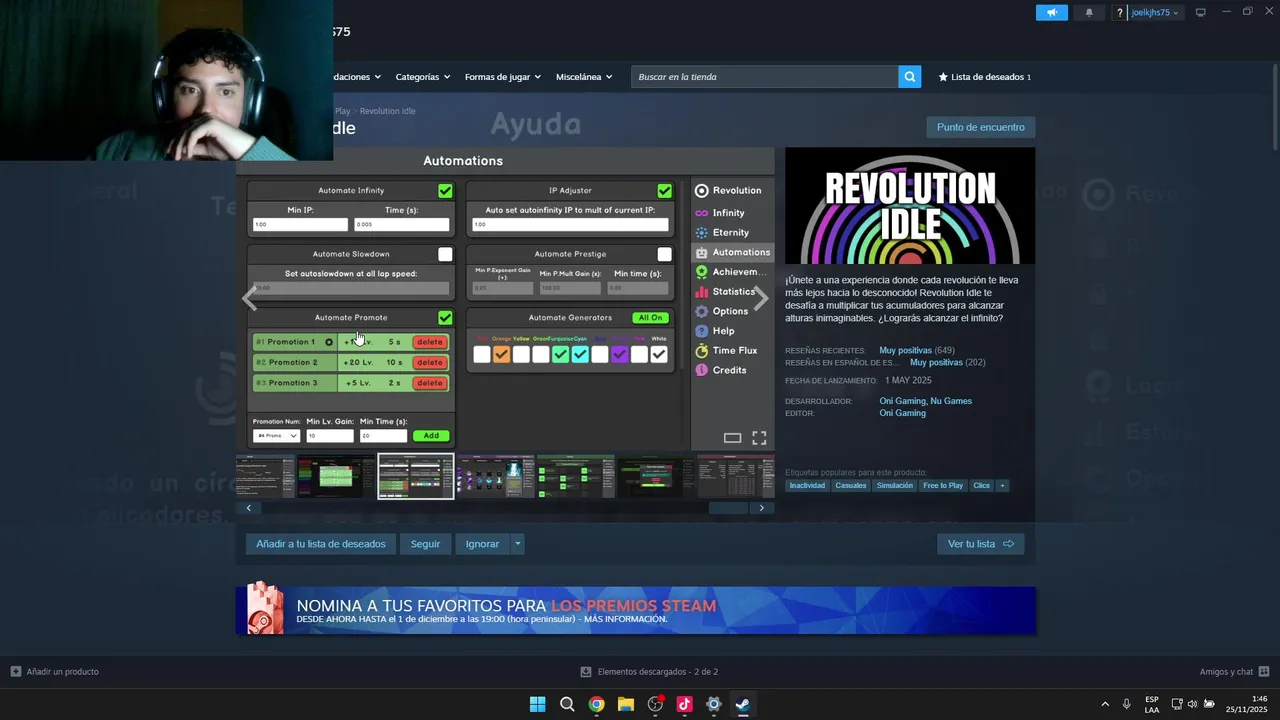Uncheck the Orange generator box
The image size is (1280, 720).
(x=501, y=354)
